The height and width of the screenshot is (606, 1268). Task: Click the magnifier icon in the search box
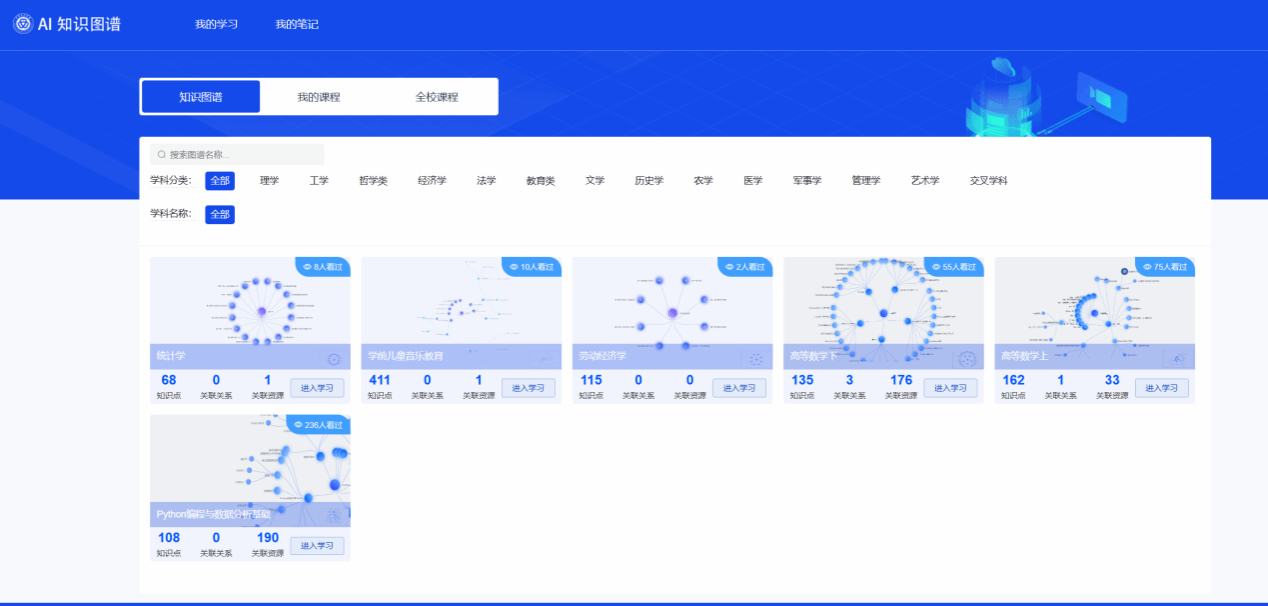click(x=162, y=155)
